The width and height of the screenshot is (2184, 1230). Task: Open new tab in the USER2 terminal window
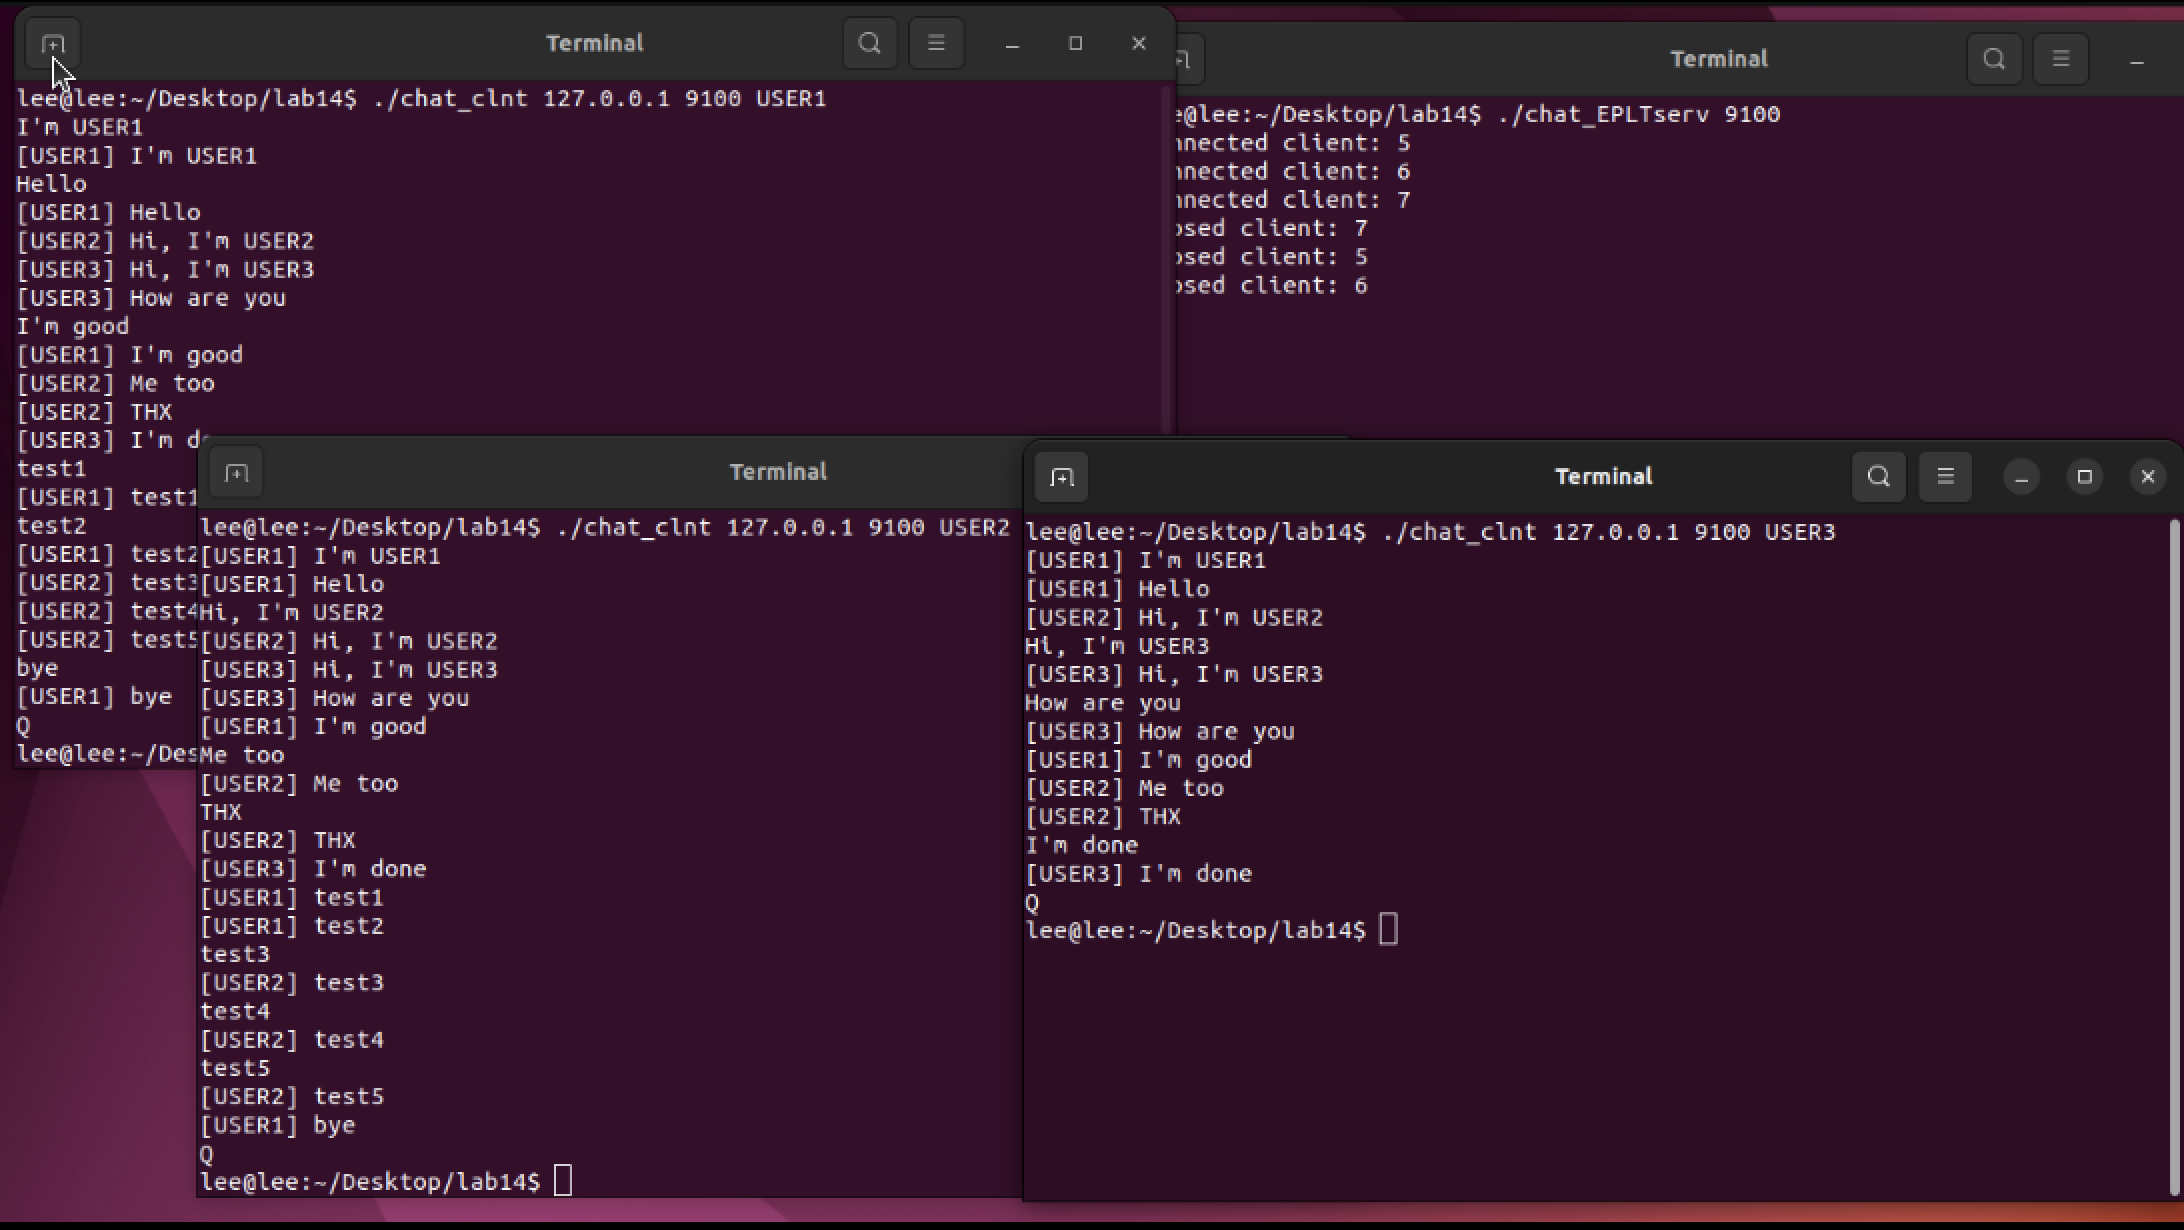tap(237, 473)
